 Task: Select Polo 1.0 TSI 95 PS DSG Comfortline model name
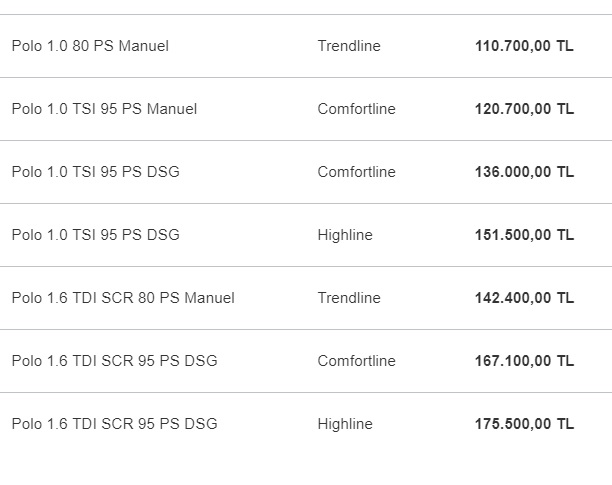tap(96, 172)
